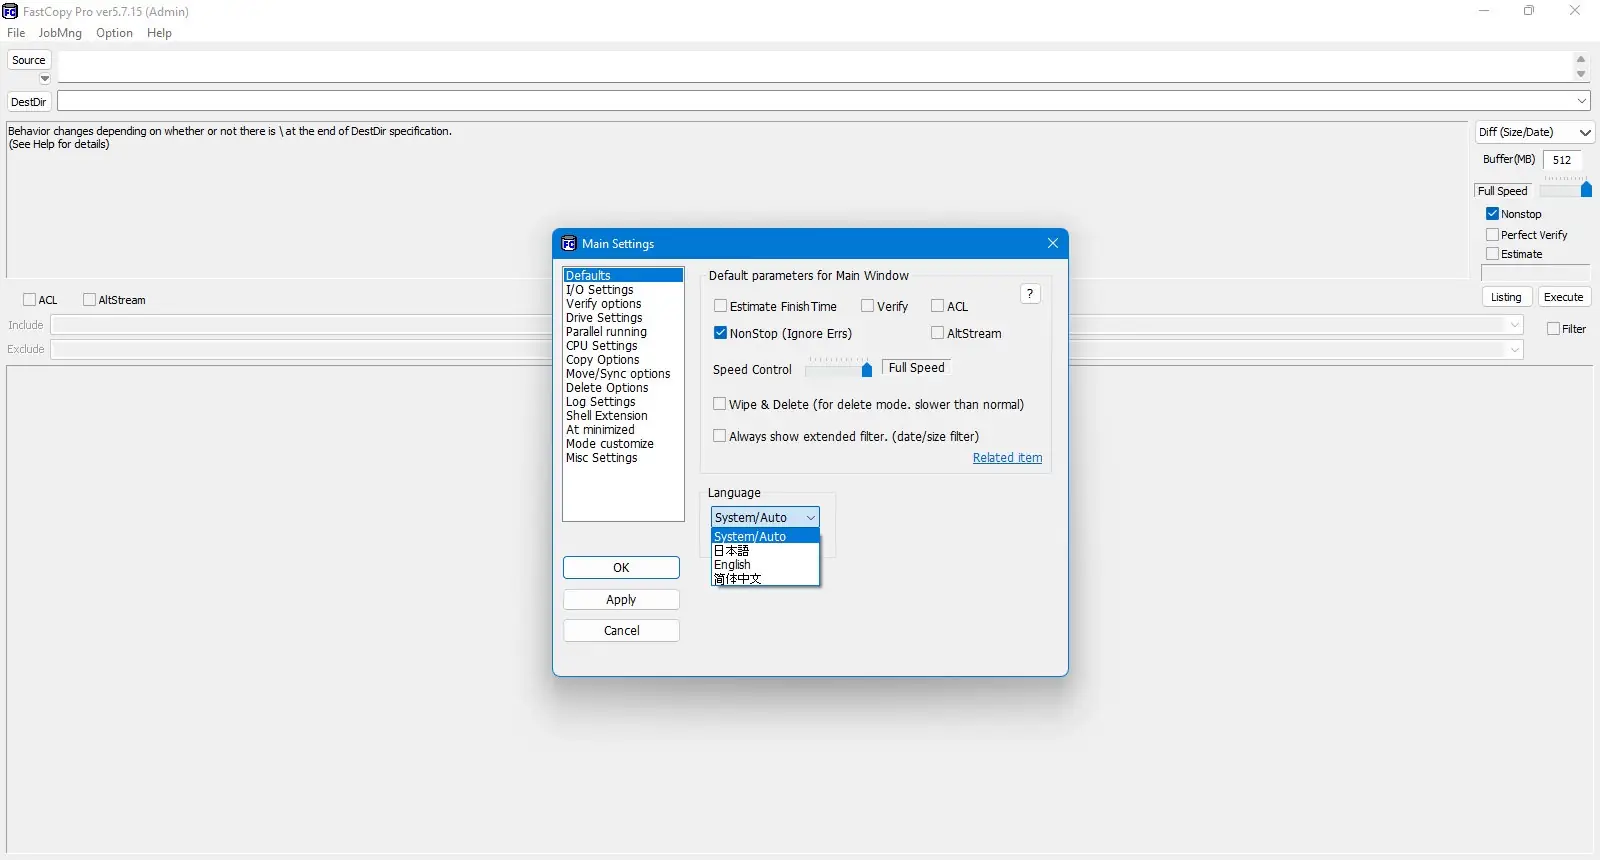
Task: Choose System/Auto language option
Action: (765, 537)
